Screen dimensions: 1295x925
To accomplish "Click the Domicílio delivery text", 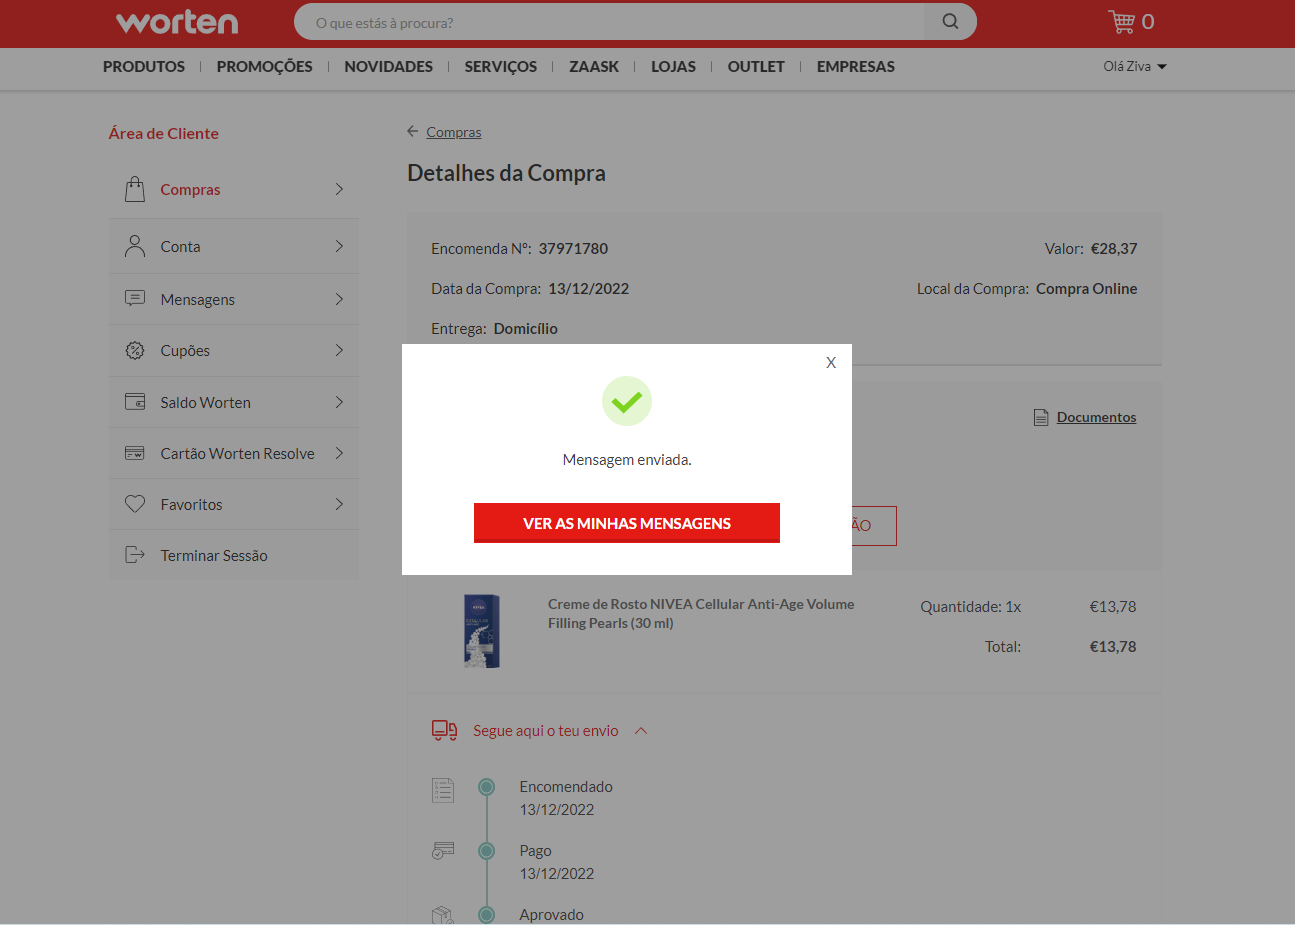I will (526, 328).
